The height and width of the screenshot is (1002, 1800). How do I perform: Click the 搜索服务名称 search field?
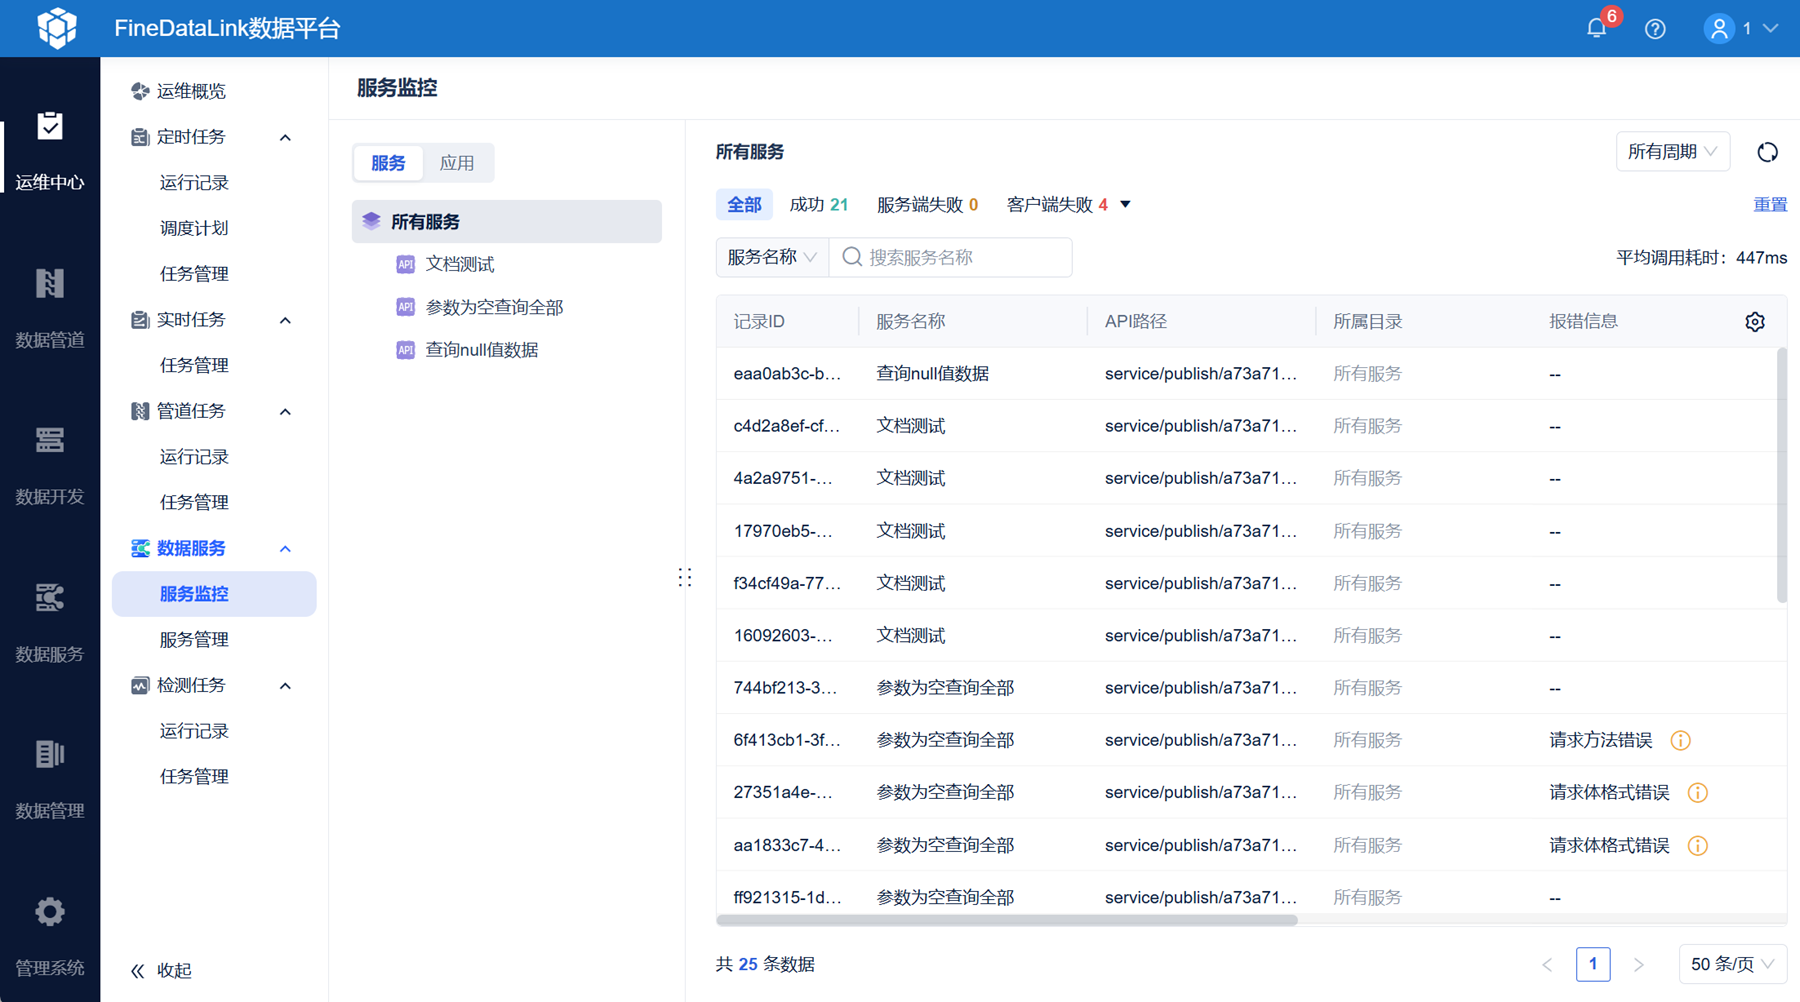coord(950,257)
